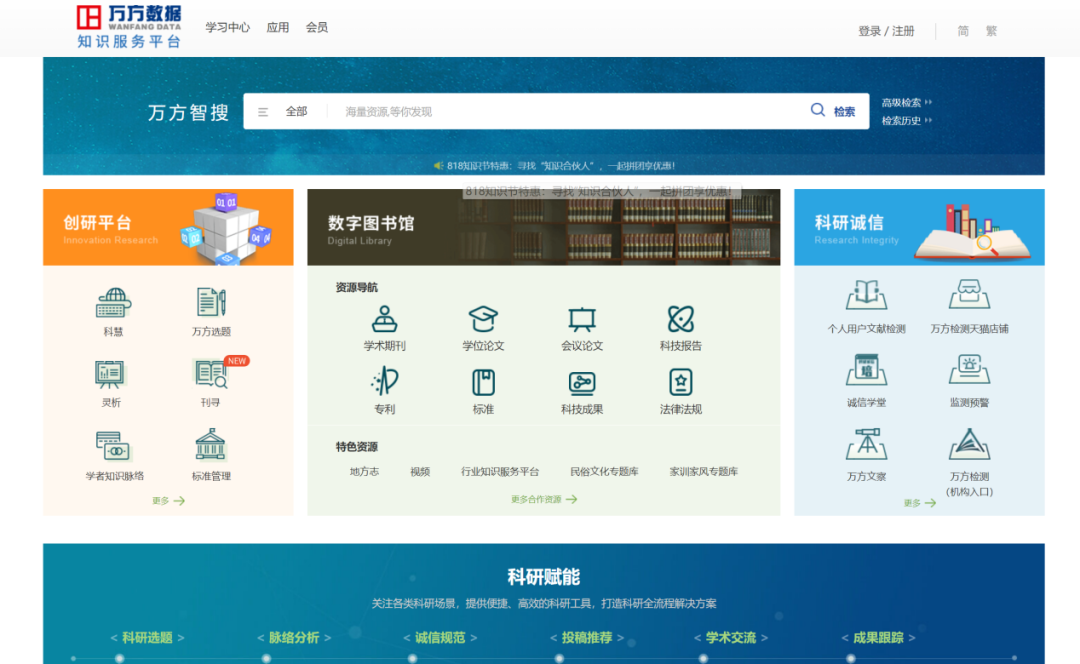Show 更多 in 科研诚信 panel
The width and height of the screenshot is (1080, 664).
tap(920, 503)
